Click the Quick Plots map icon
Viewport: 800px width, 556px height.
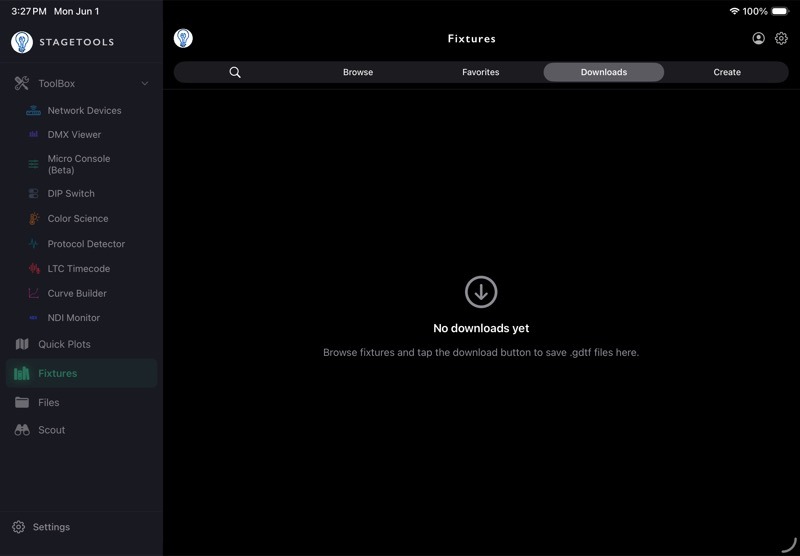click(x=22, y=344)
